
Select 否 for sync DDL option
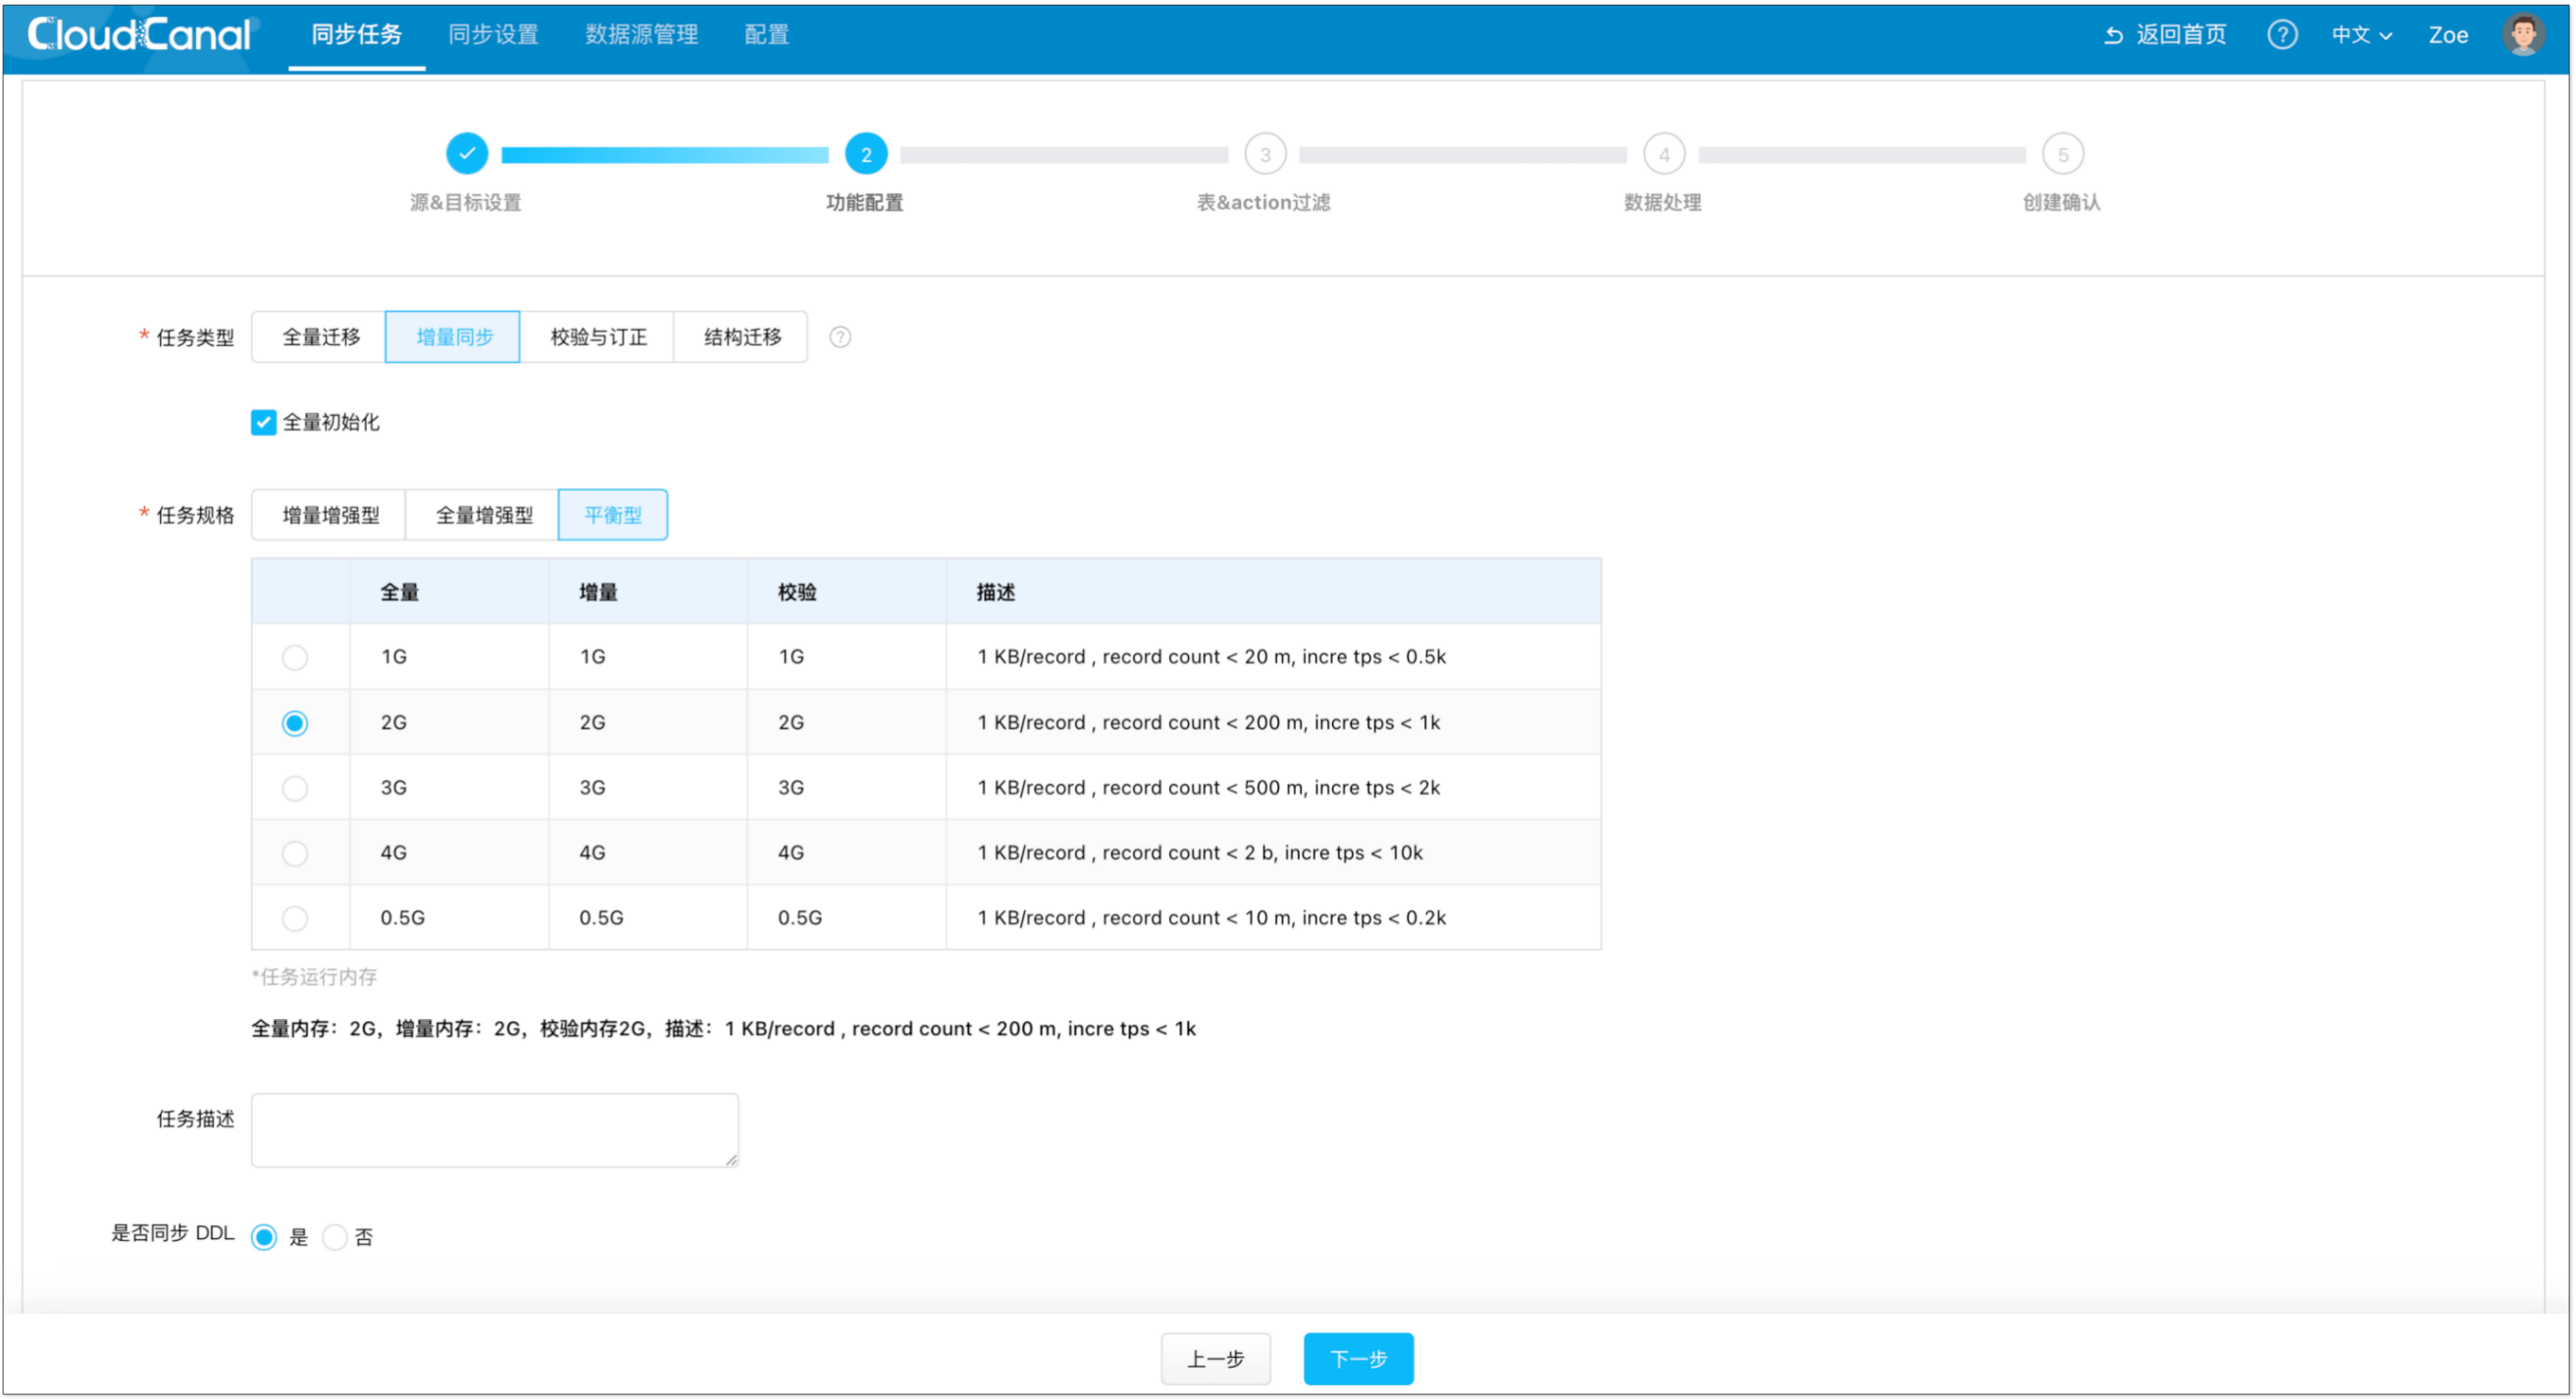coord(335,1237)
